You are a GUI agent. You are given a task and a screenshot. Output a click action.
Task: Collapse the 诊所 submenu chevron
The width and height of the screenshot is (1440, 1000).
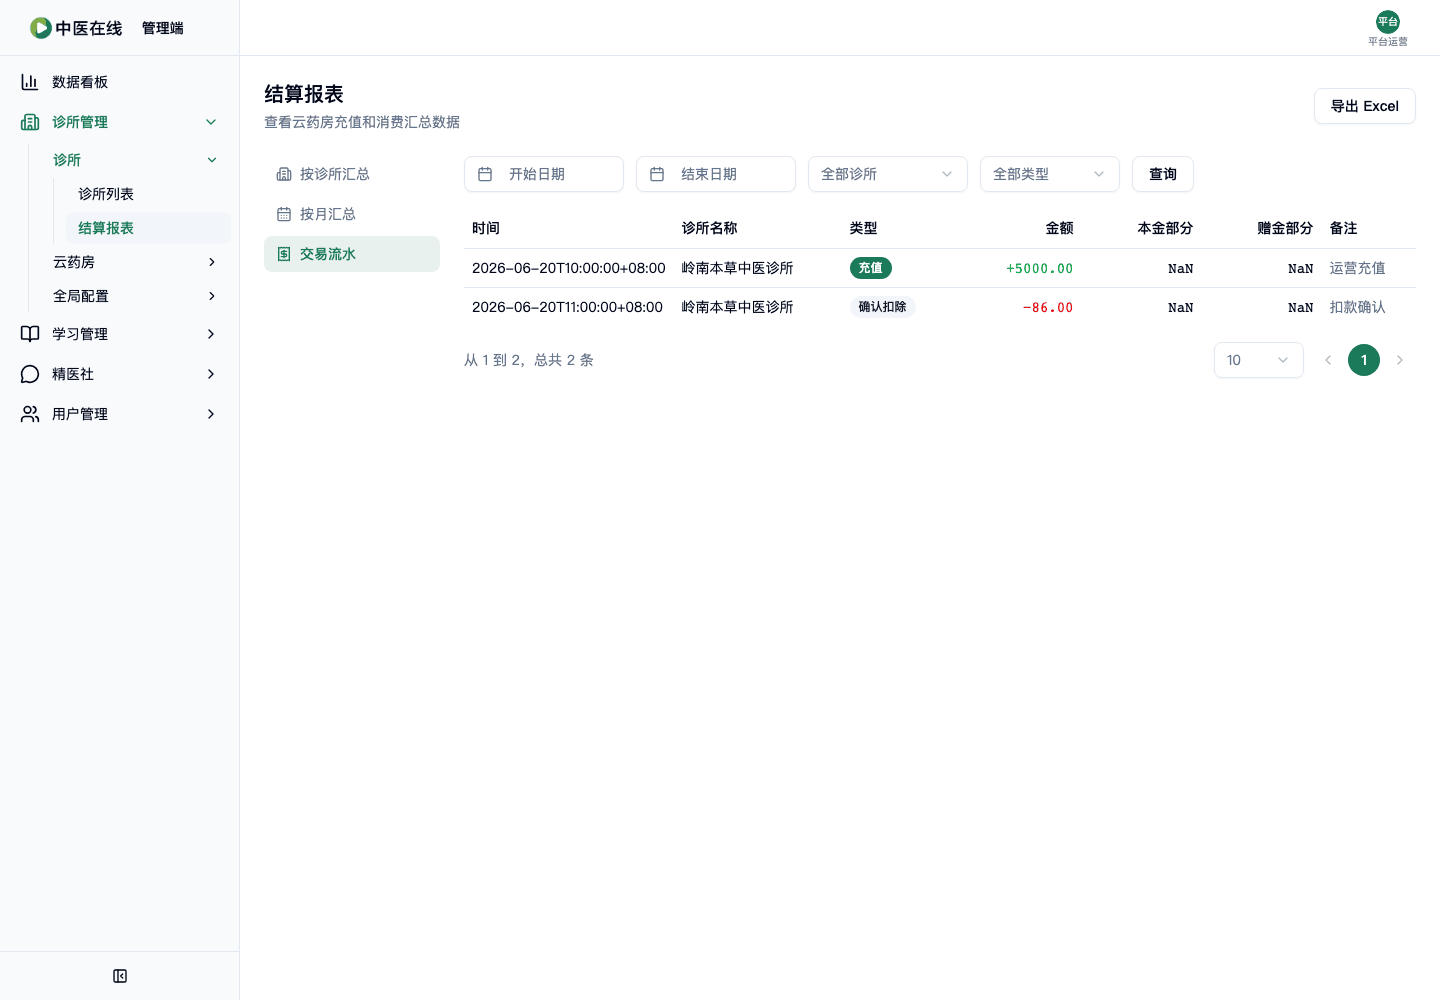[212, 160]
